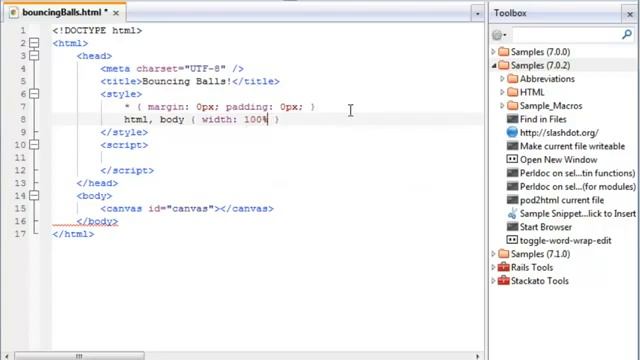Screen dimensions: 640x360
Task: Select the Samples (7.0.2) folder icon
Action: (x=504, y=65)
